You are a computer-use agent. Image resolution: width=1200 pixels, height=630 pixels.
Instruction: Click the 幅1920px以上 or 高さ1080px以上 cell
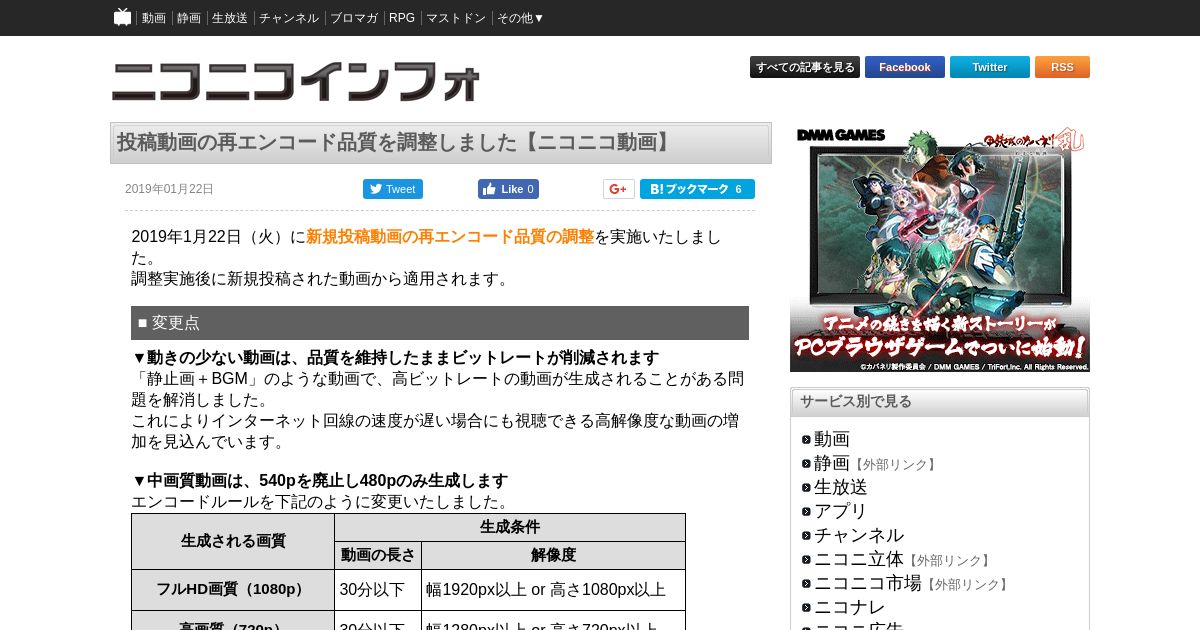coord(553,590)
